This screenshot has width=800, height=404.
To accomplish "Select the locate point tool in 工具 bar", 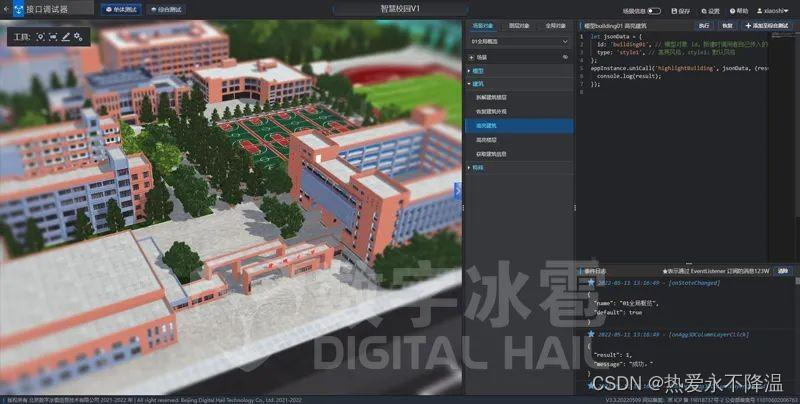I will (40, 37).
